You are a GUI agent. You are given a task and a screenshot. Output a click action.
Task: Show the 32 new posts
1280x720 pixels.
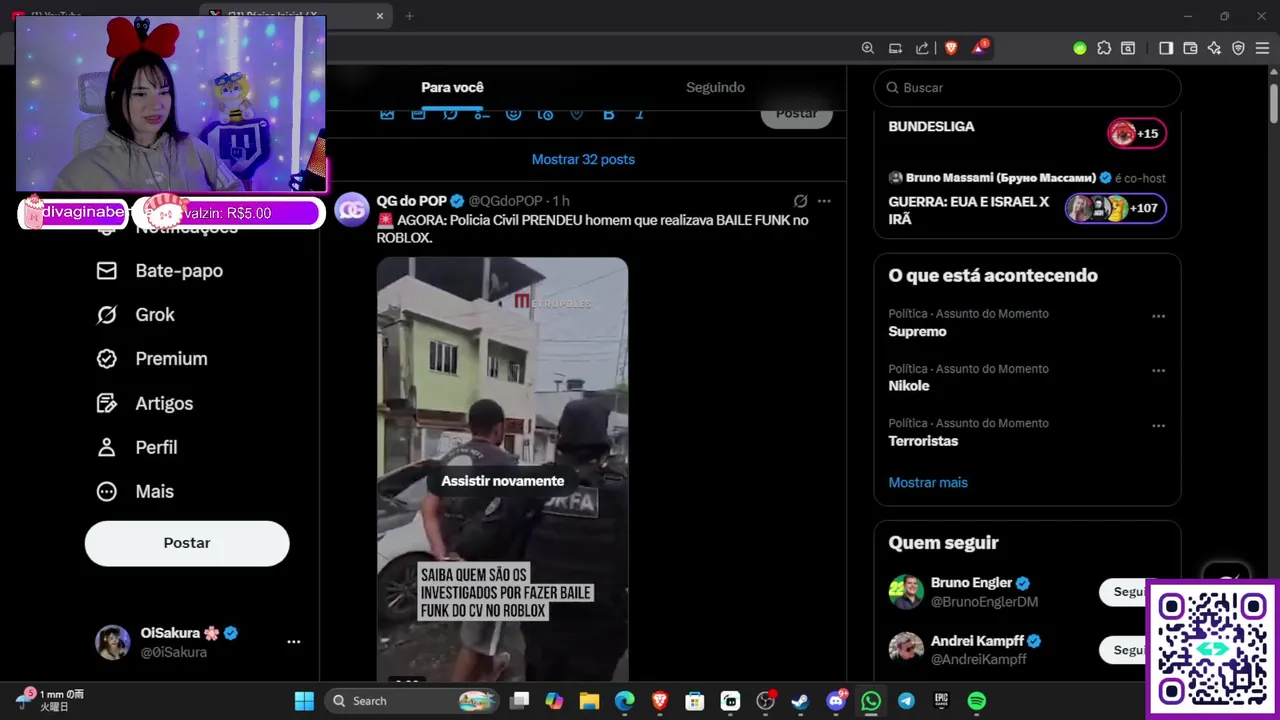tap(583, 160)
